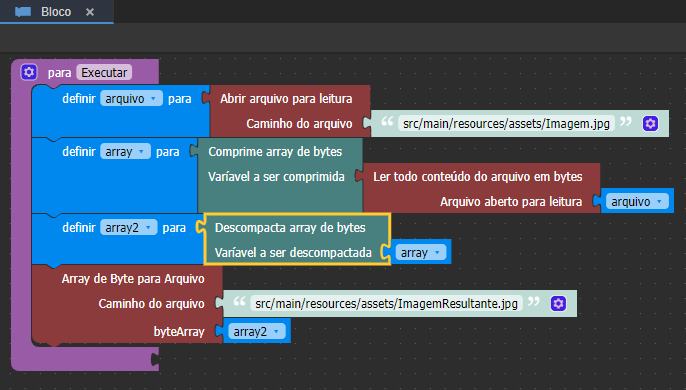
Task: Open the array variable dropdown in second definir block
Action: [125, 151]
